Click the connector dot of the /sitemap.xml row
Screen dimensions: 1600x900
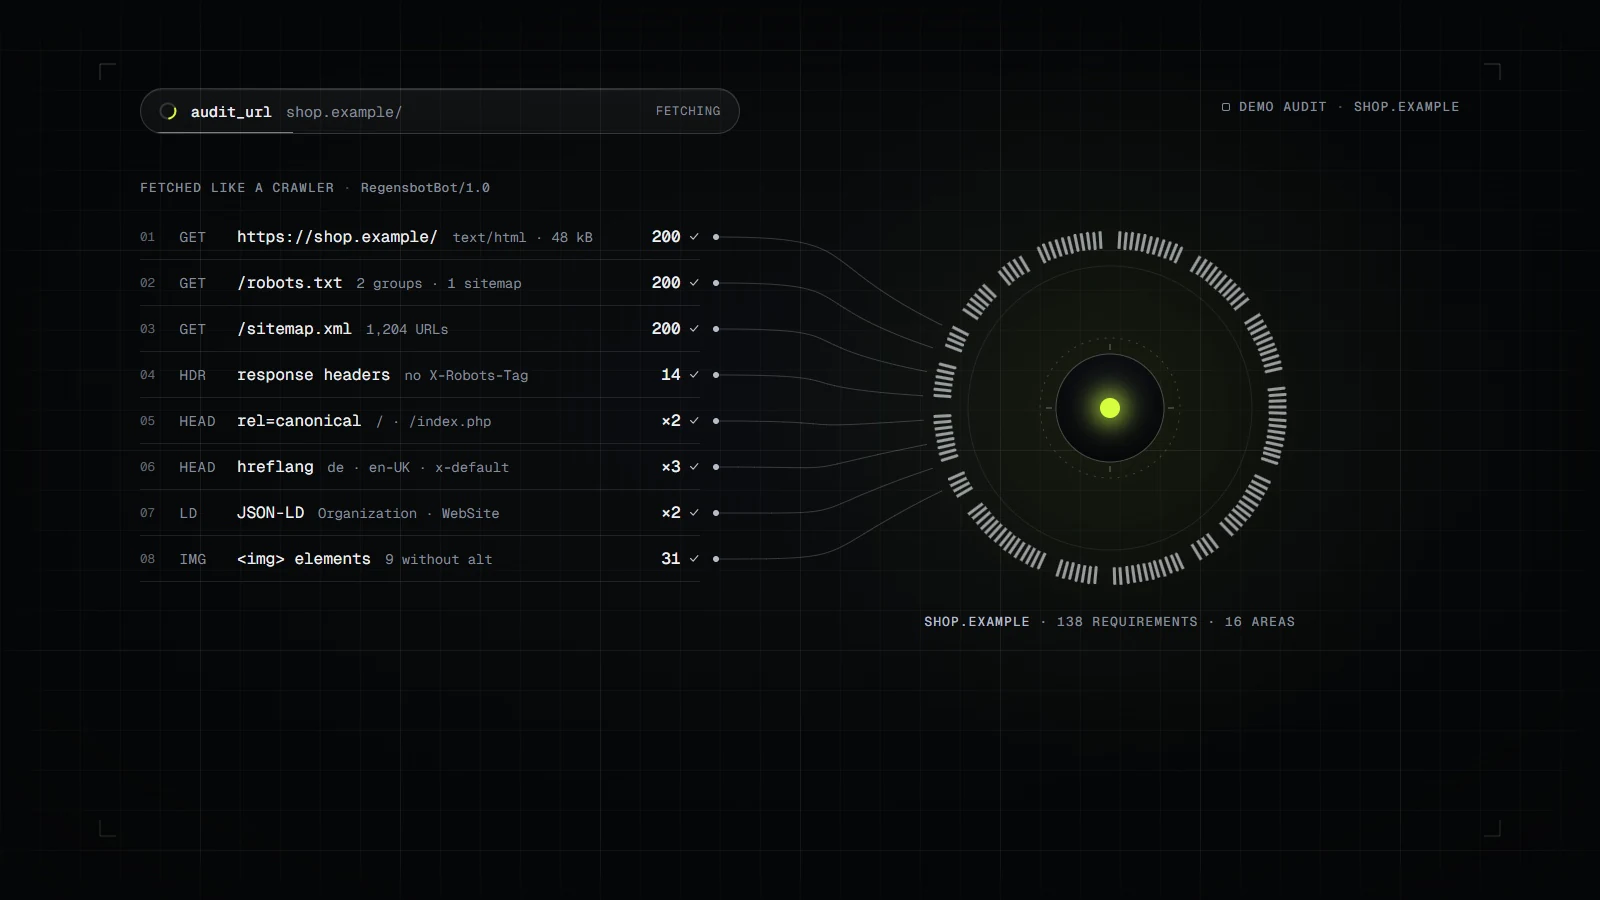[716, 329]
